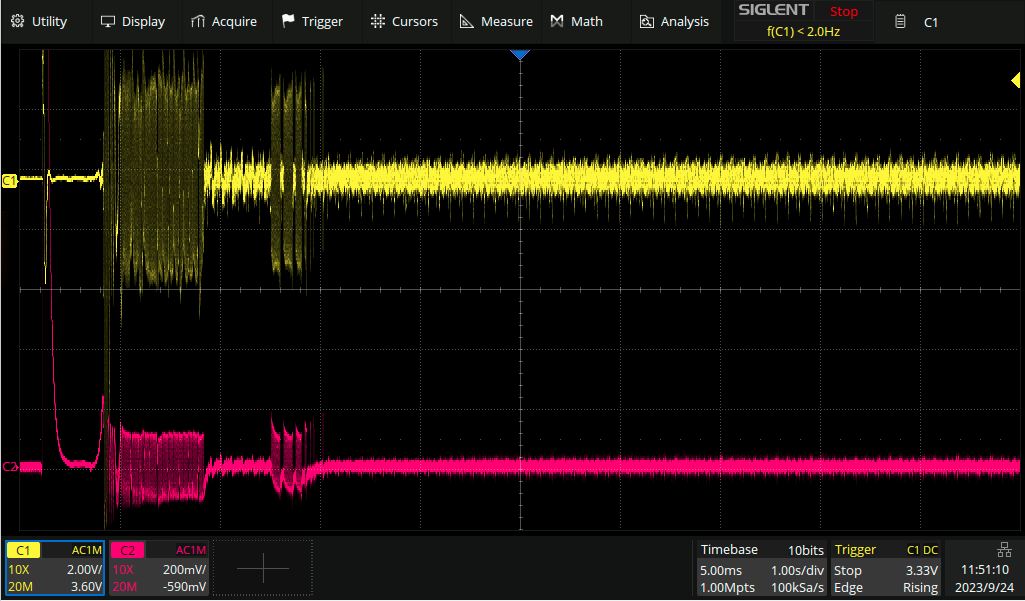Open the Utility menu
This screenshot has height=601, width=1025.
39,22
